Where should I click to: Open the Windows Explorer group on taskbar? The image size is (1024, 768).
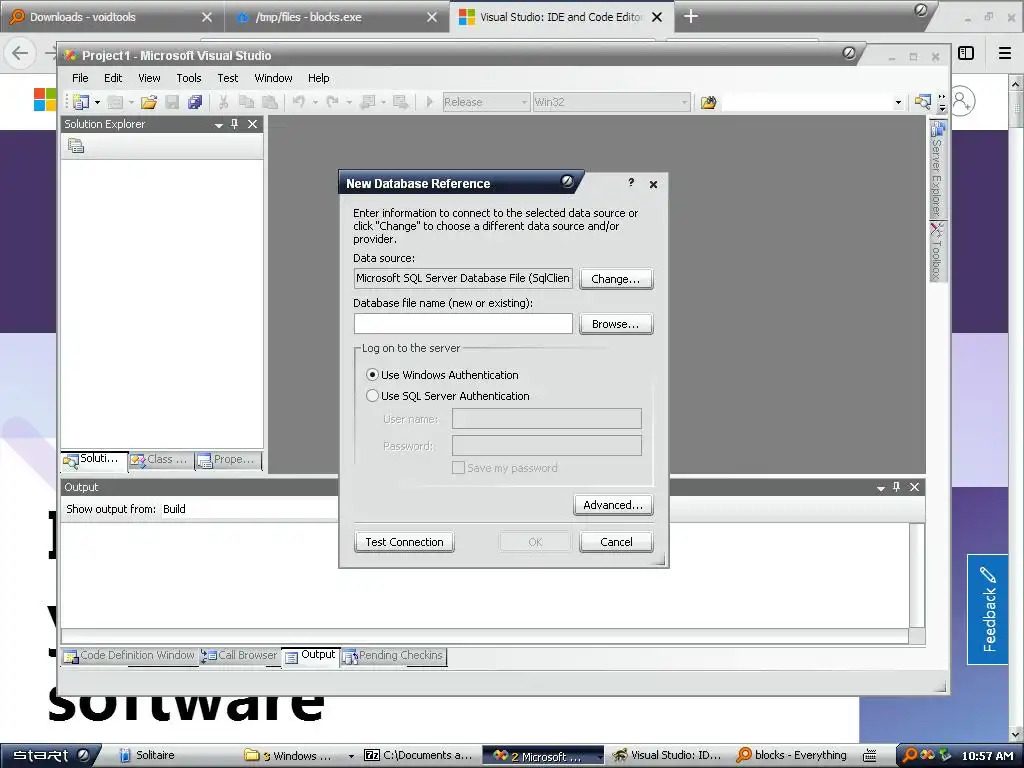point(299,756)
